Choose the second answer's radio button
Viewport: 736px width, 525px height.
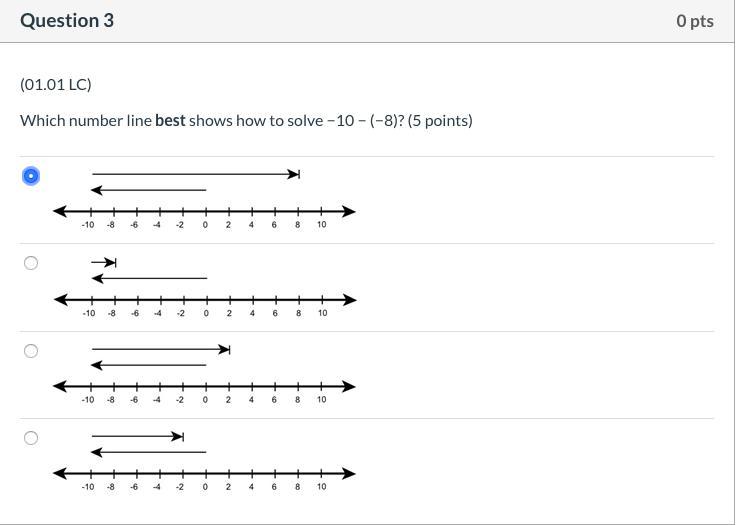pyautogui.click(x=31, y=263)
